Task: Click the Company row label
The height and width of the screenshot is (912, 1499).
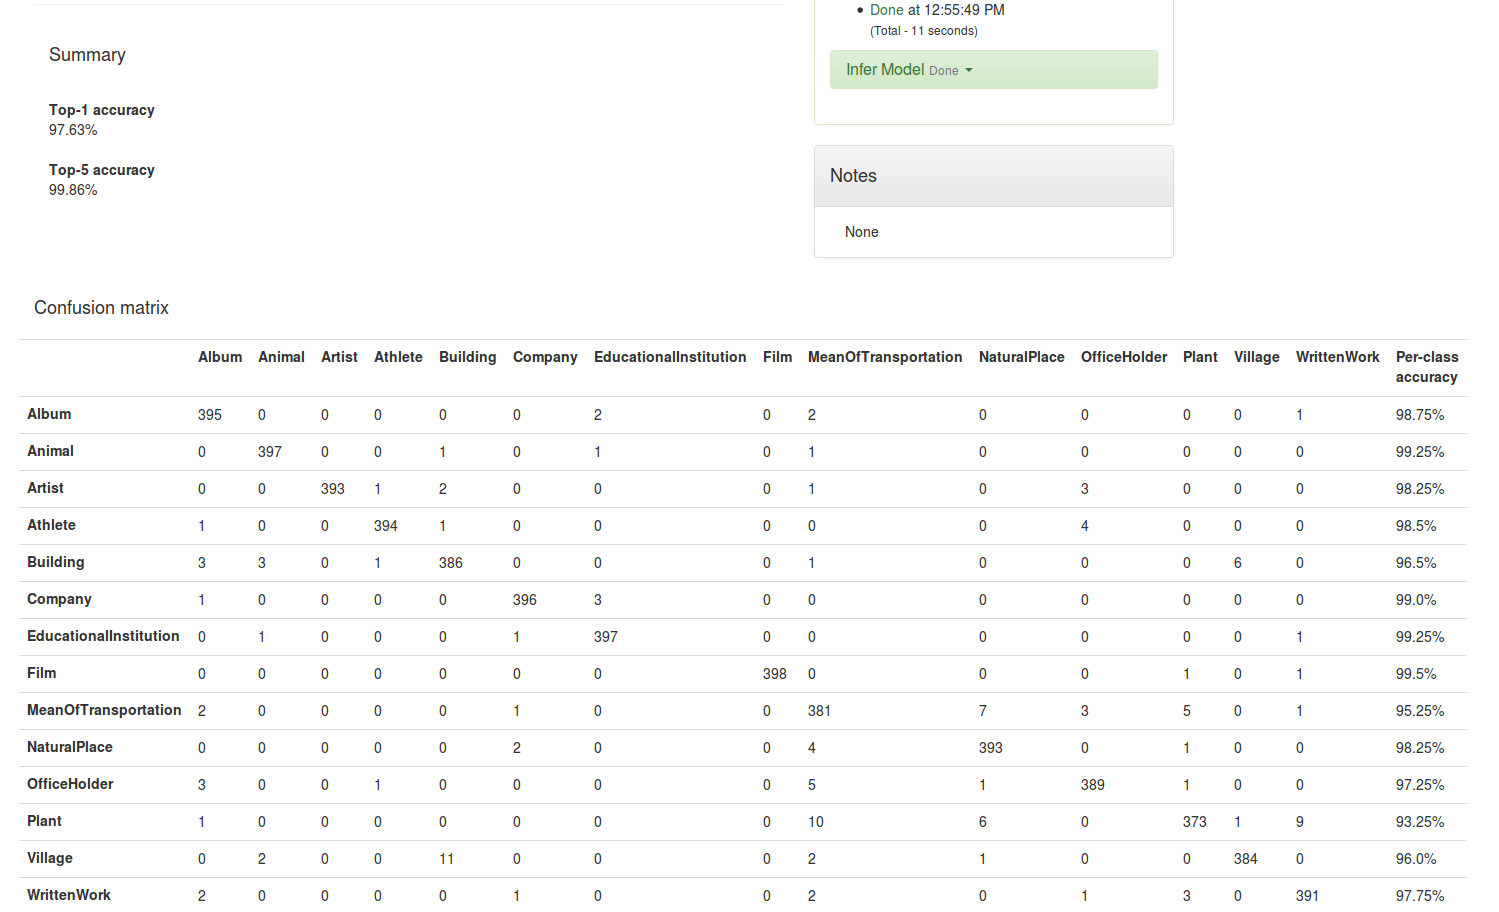Action: click(59, 599)
